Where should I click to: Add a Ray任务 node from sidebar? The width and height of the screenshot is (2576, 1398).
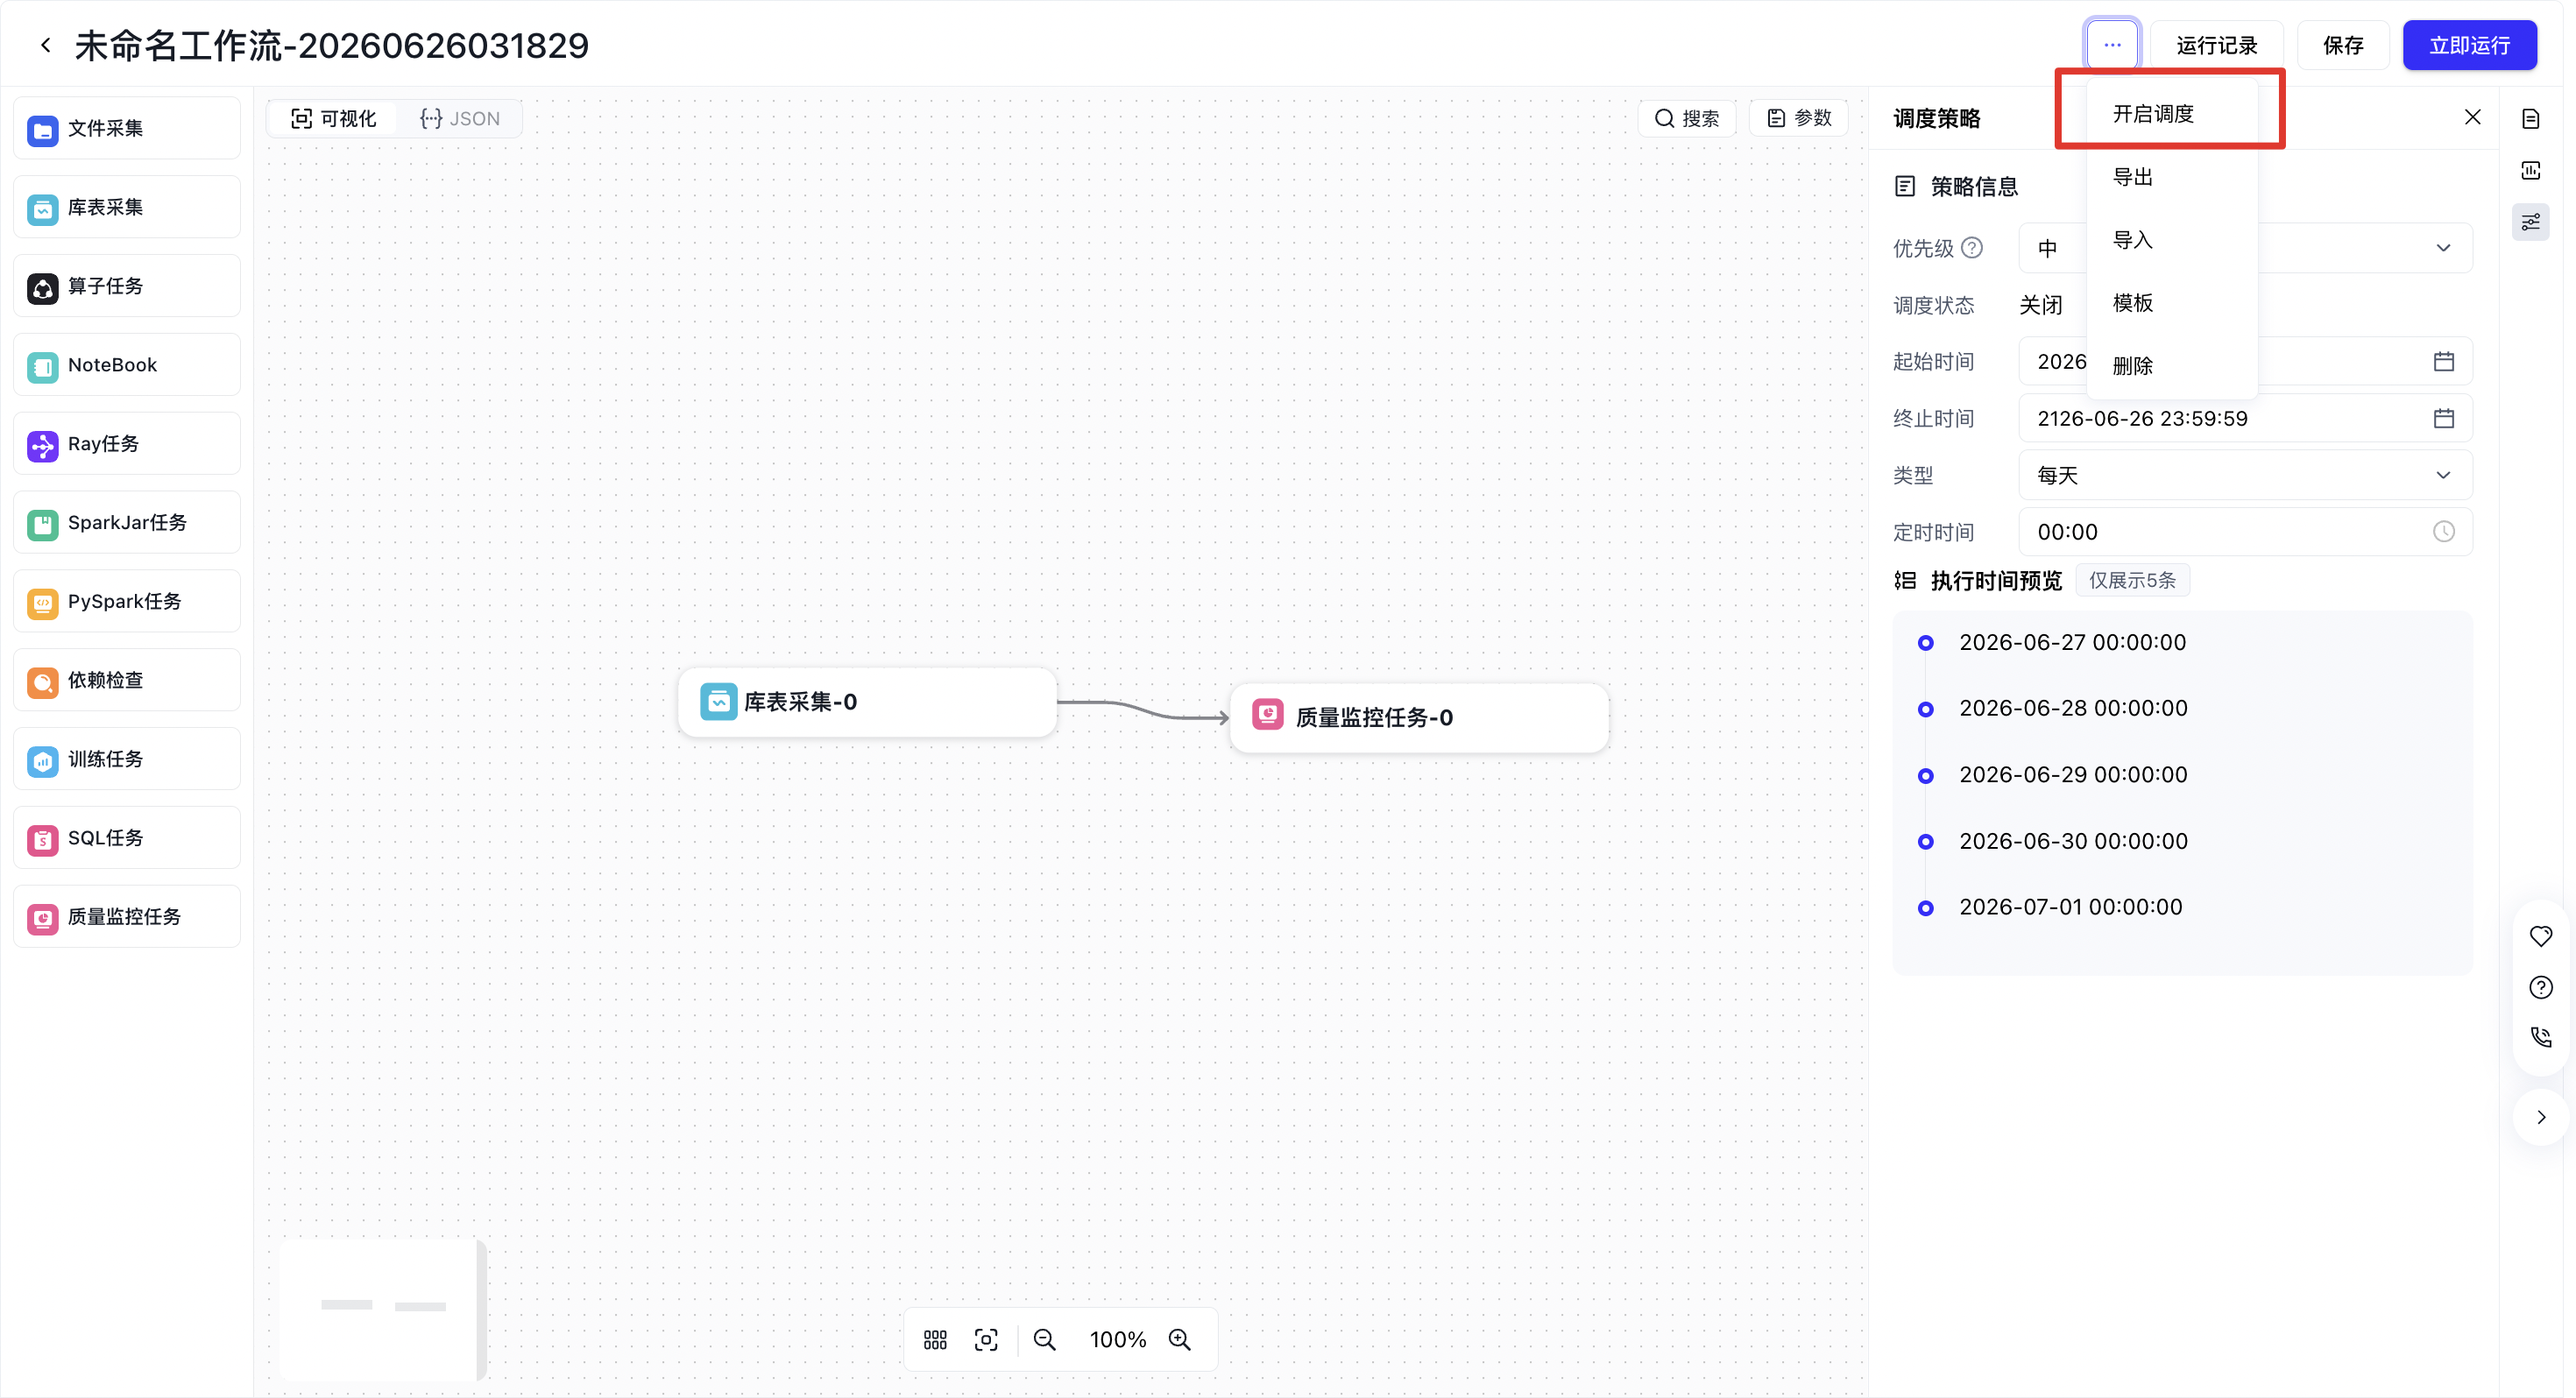127,444
